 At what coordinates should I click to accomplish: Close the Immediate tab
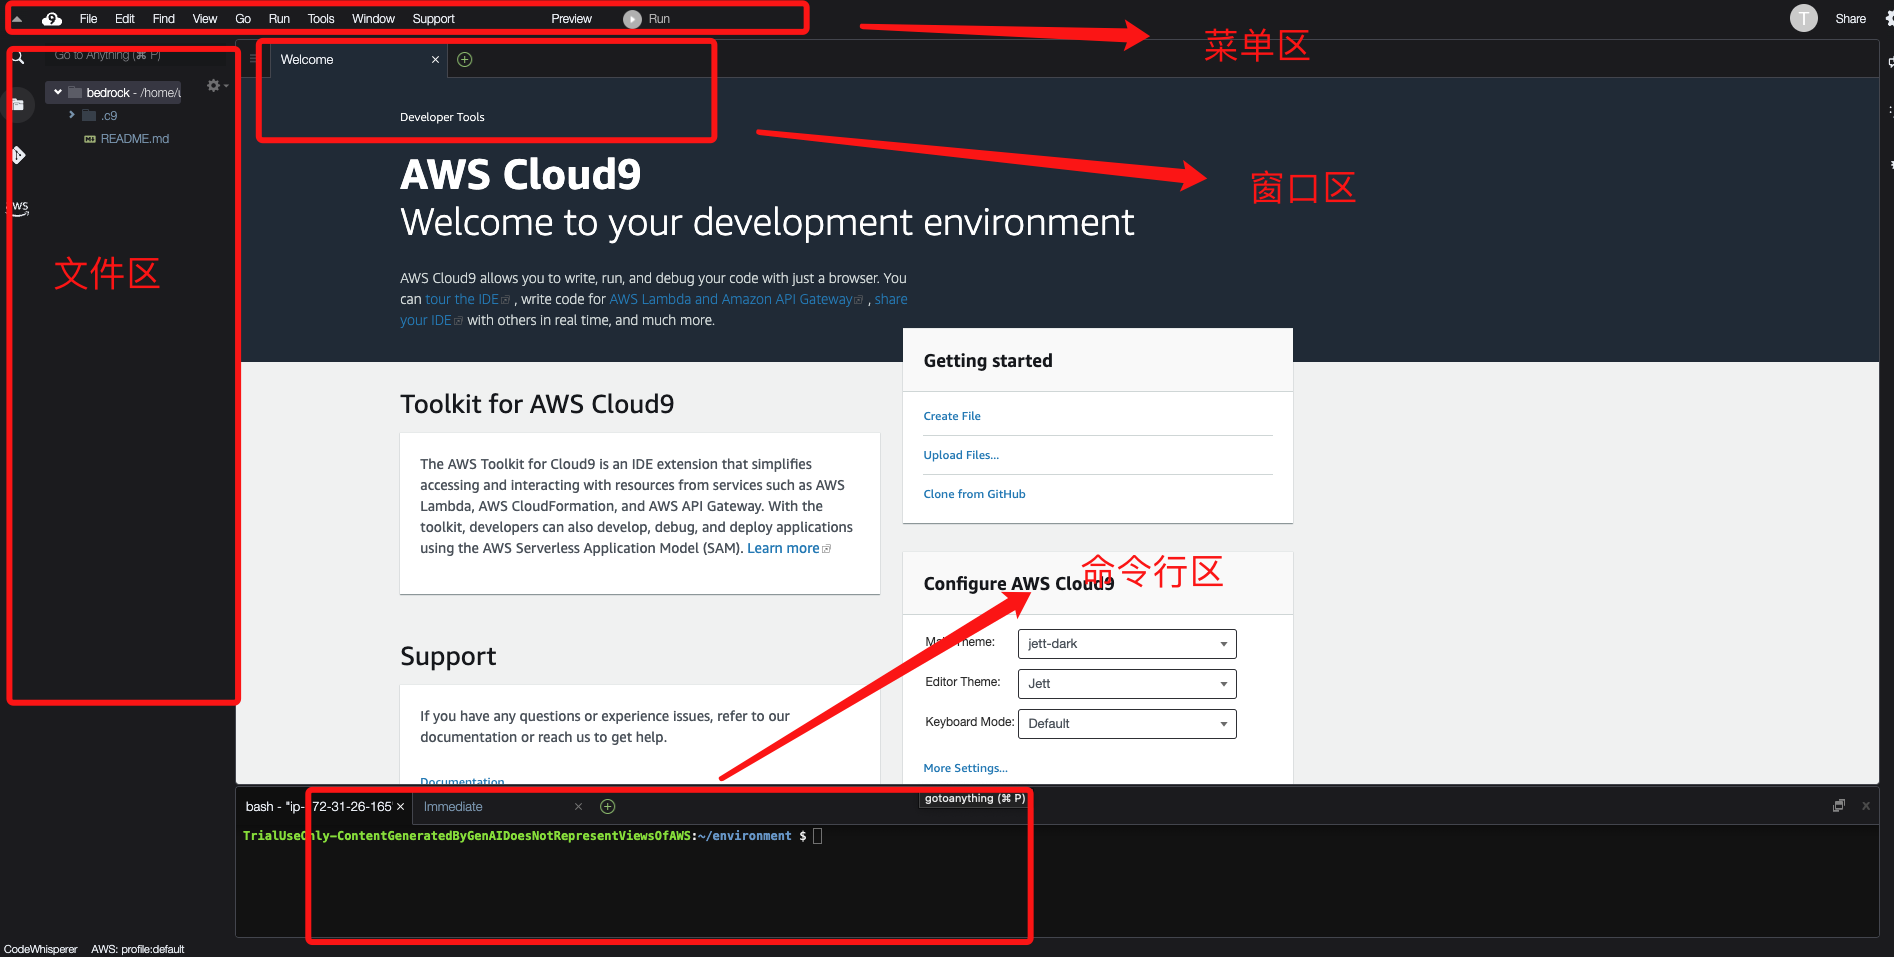(x=578, y=807)
